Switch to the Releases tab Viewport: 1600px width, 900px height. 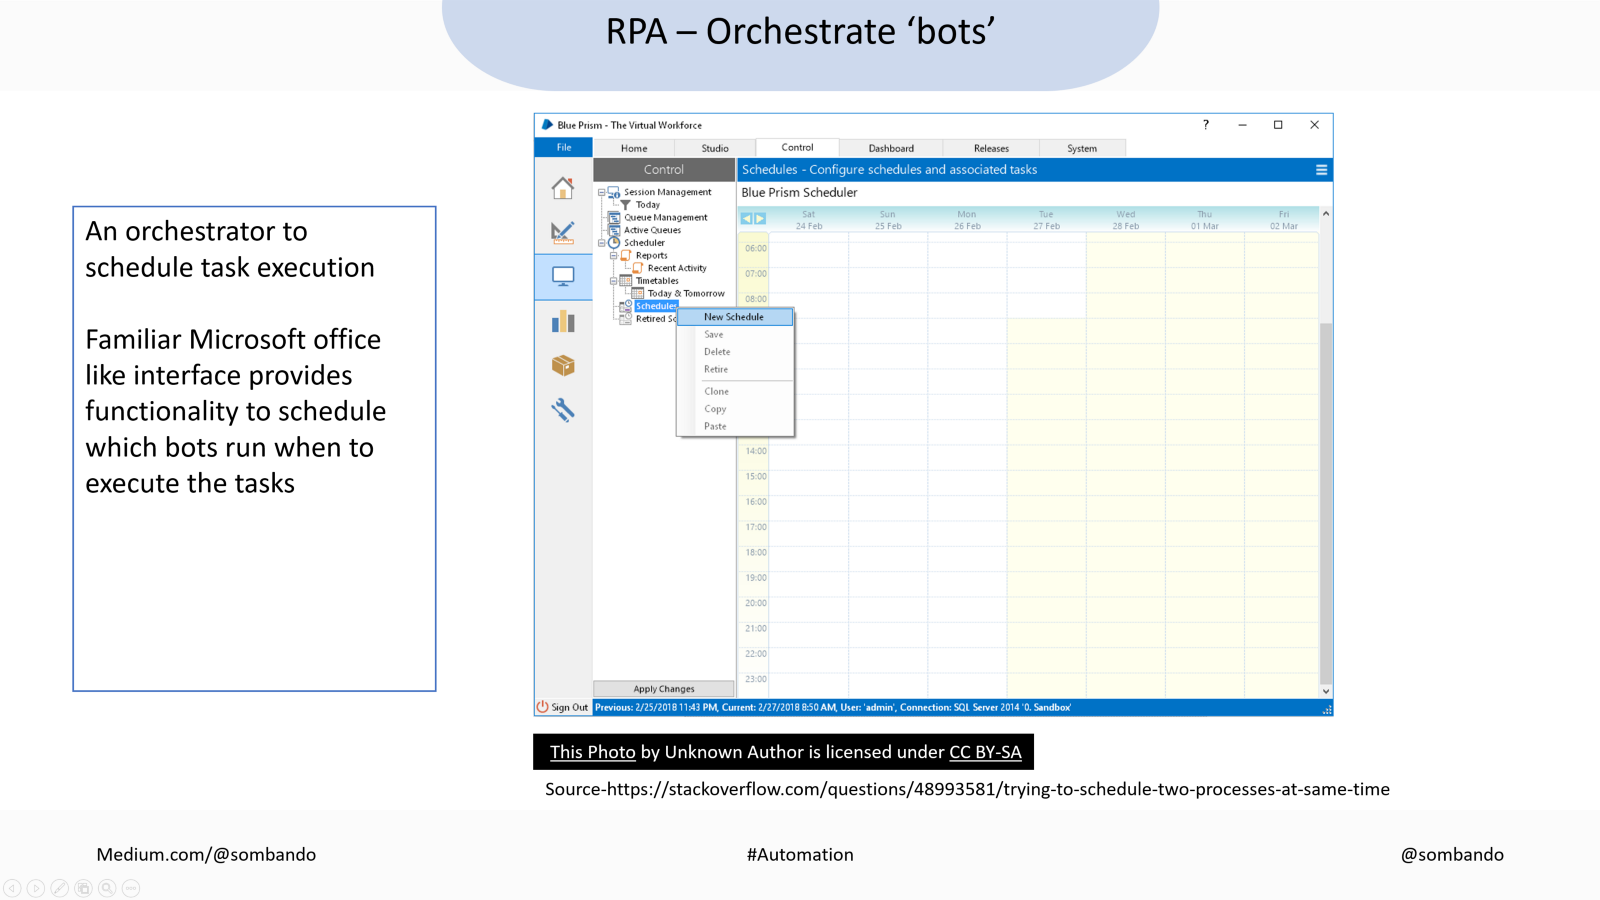click(x=991, y=148)
